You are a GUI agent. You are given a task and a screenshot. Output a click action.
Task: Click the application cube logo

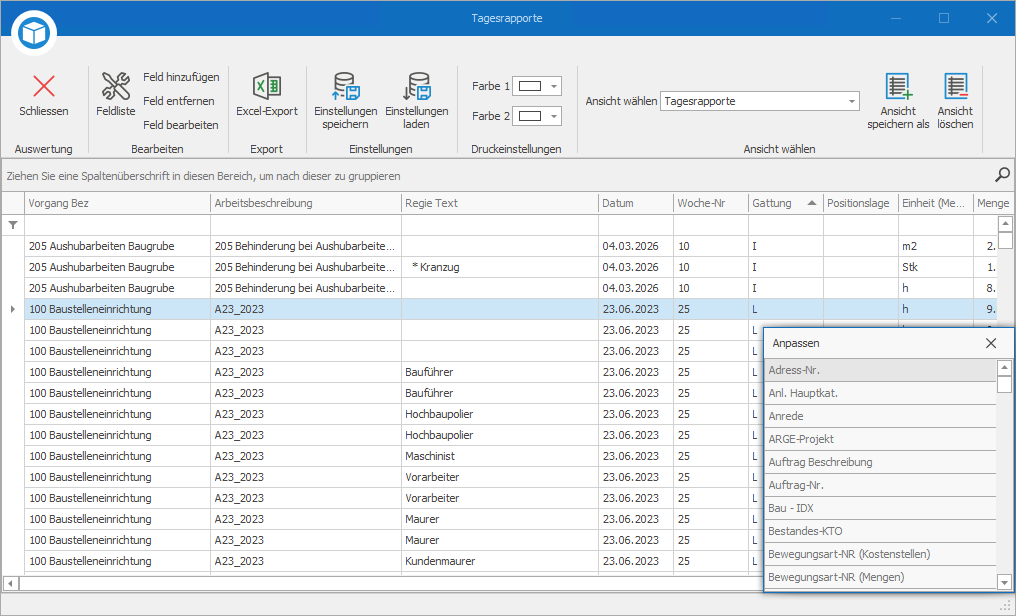34,32
